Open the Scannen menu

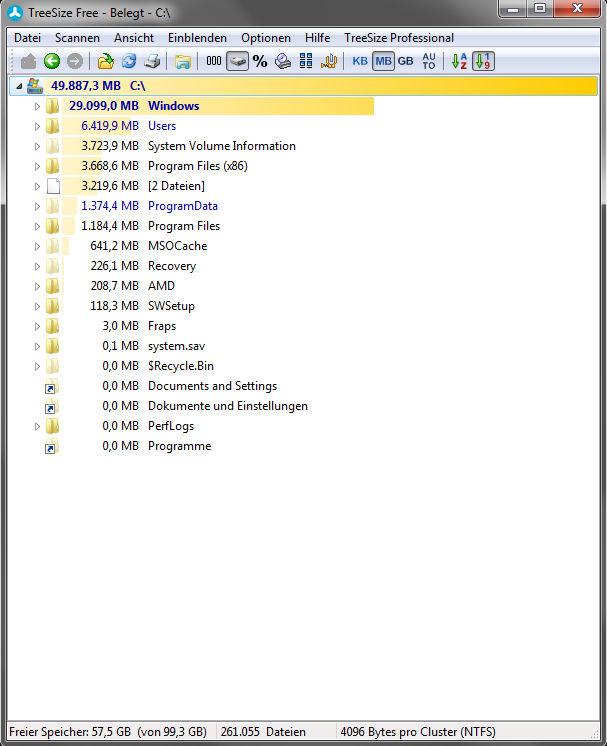tap(77, 38)
